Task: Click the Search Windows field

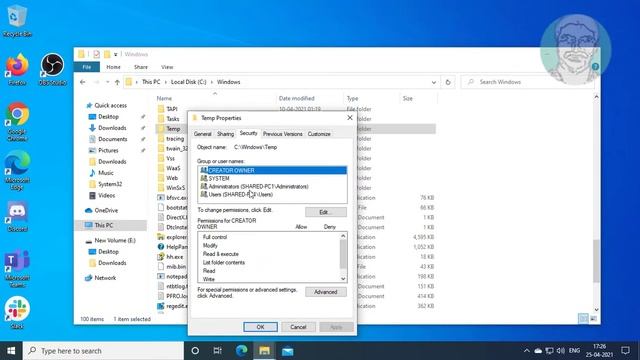Action: click(528, 82)
